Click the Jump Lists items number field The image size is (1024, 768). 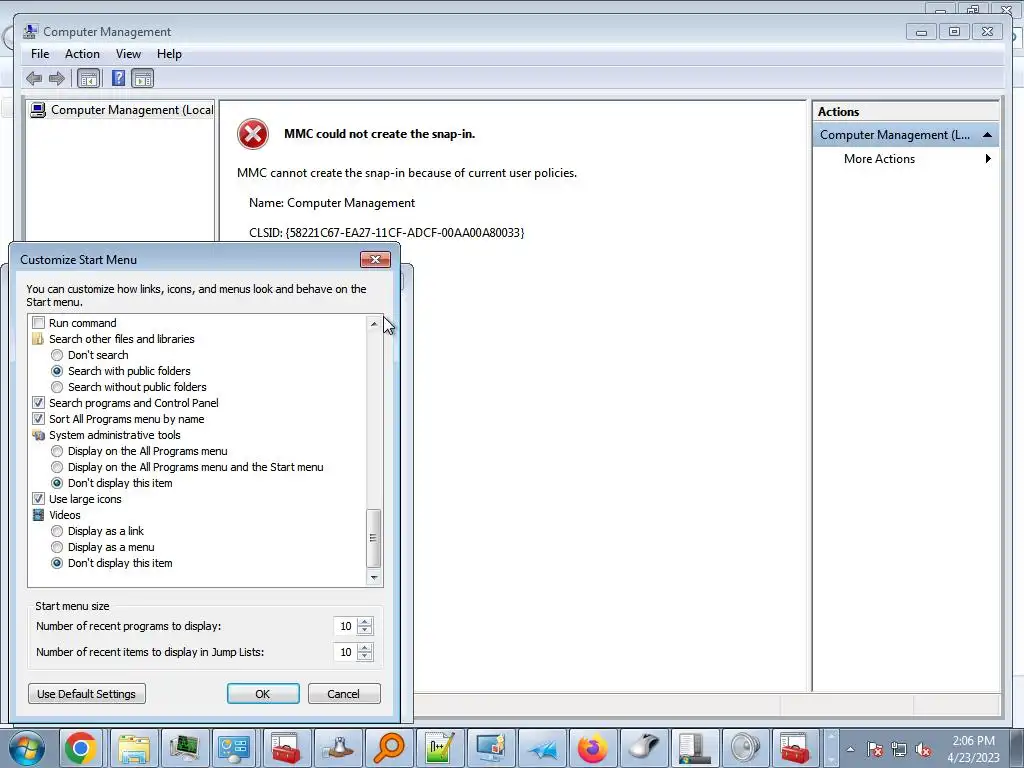345,652
